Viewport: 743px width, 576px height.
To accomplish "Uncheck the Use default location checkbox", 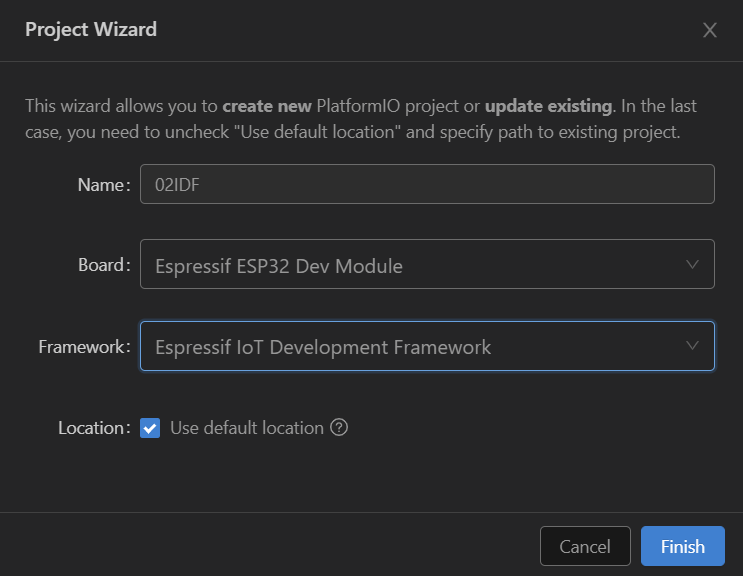I will pyautogui.click(x=150, y=428).
